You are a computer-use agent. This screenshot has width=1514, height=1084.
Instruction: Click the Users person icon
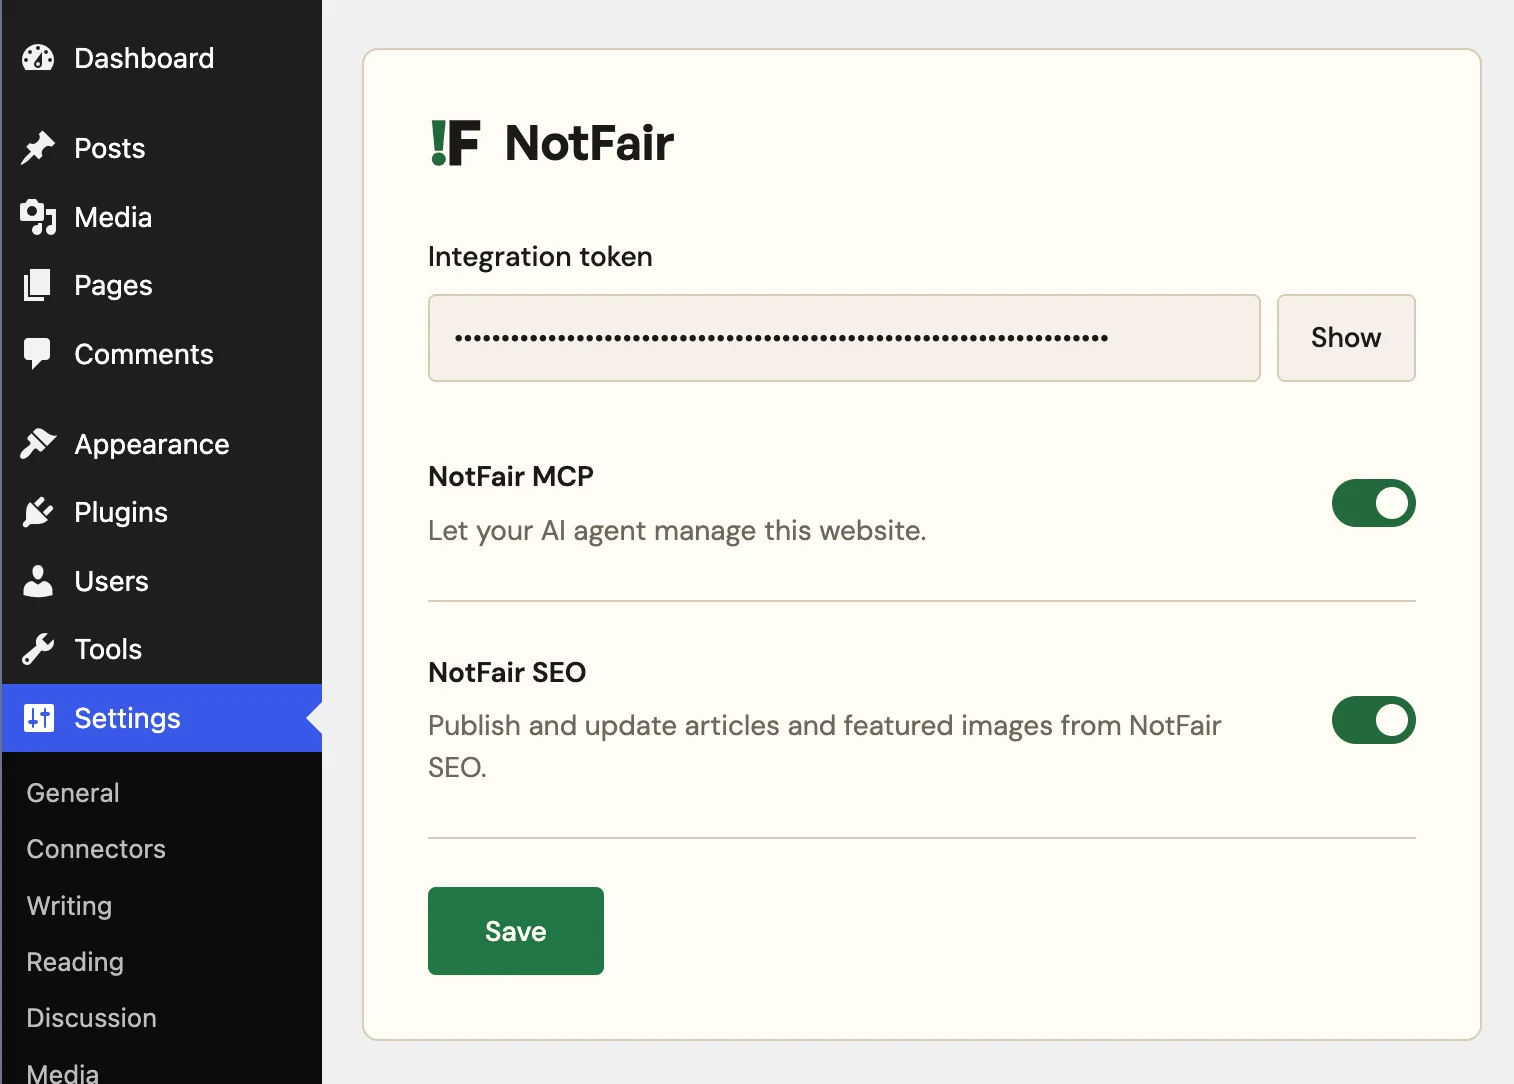pos(38,581)
